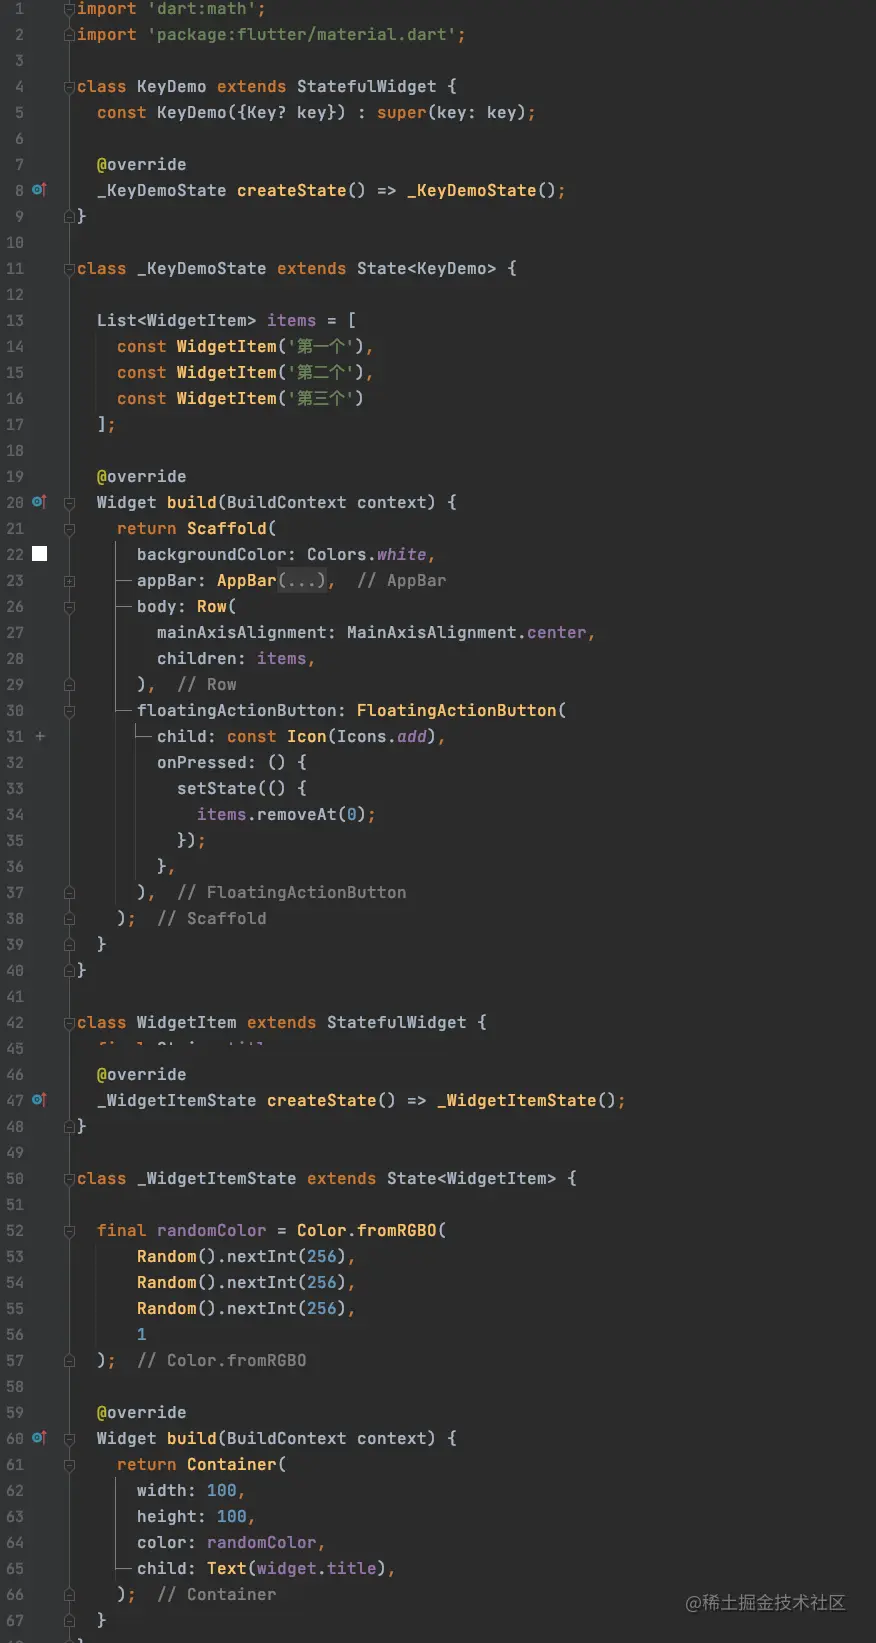This screenshot has width=876, height=1643.
Task: Click the first Random().nextInt(256) on line 53
Action: 241,1256
